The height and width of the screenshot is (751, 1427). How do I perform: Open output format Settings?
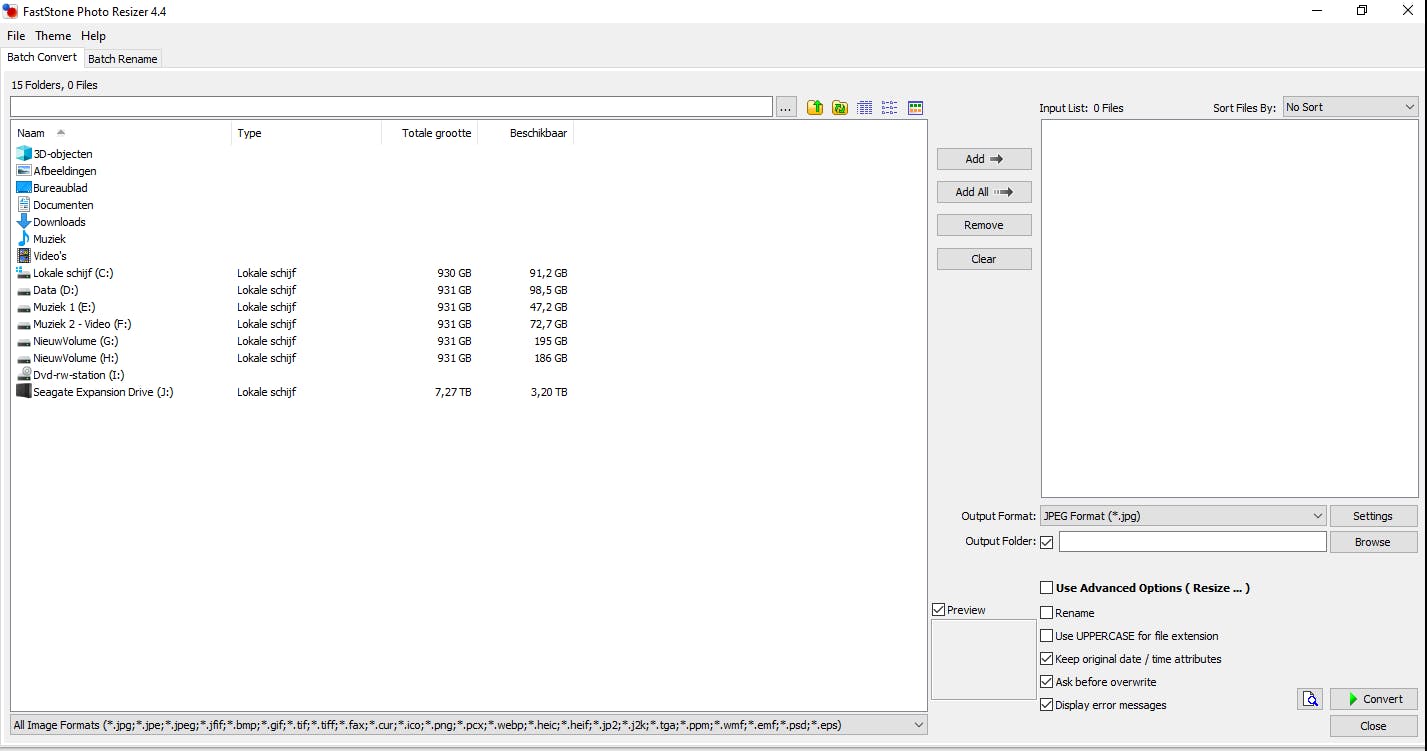(x=1373, y=516)
